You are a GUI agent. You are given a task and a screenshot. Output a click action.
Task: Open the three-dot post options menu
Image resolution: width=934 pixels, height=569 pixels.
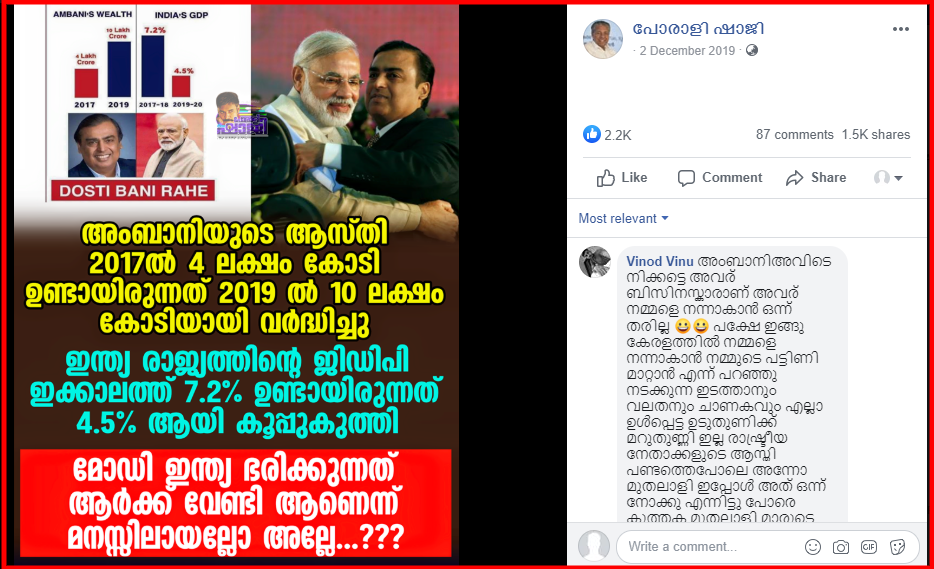coord(900,30)
